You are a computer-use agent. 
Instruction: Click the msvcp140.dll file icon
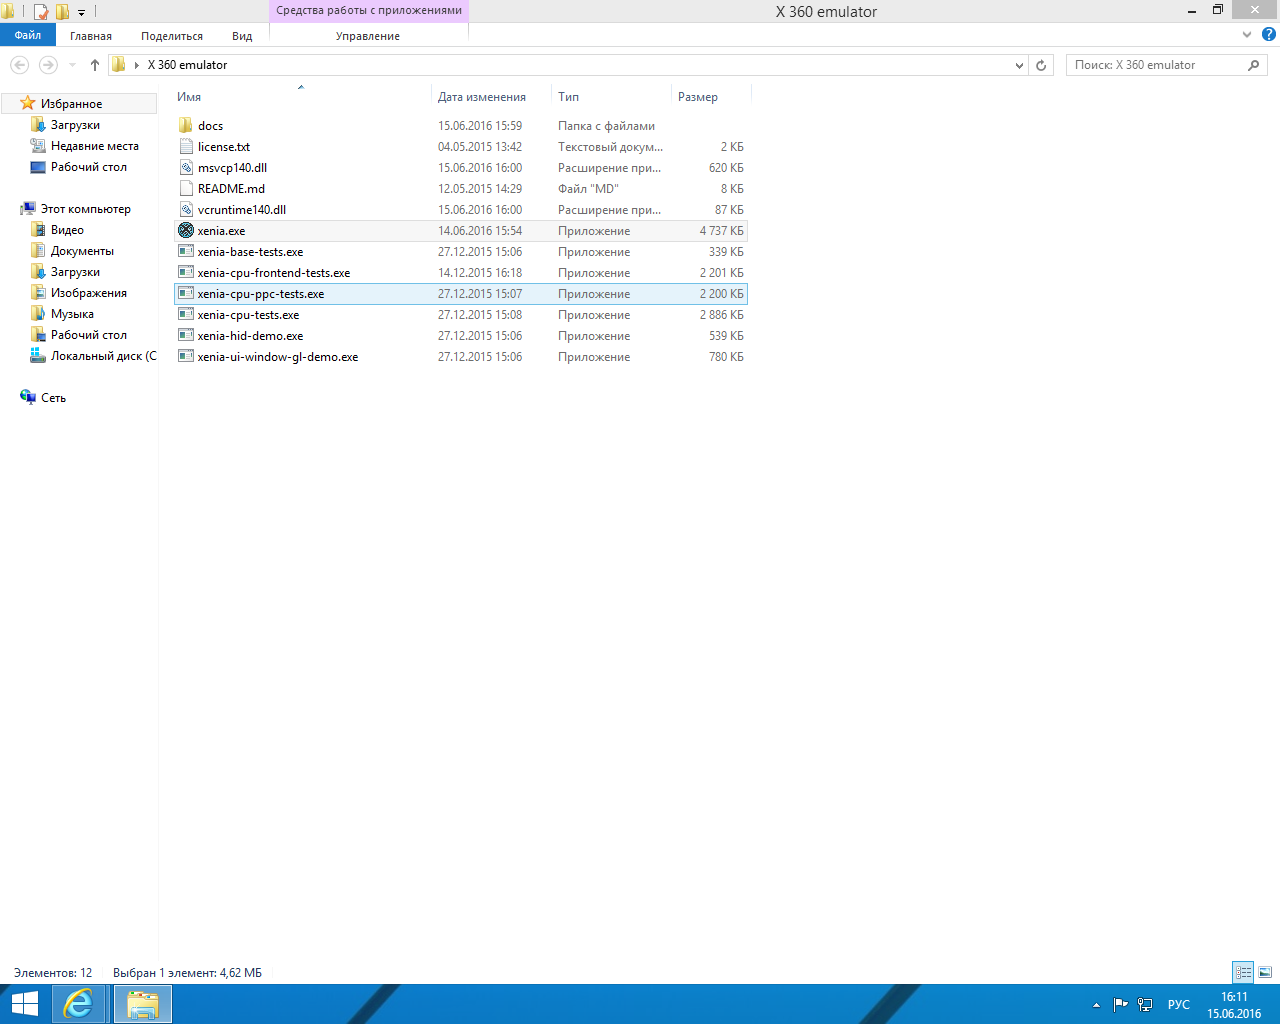pyautogui.click(x=186, y=167)
